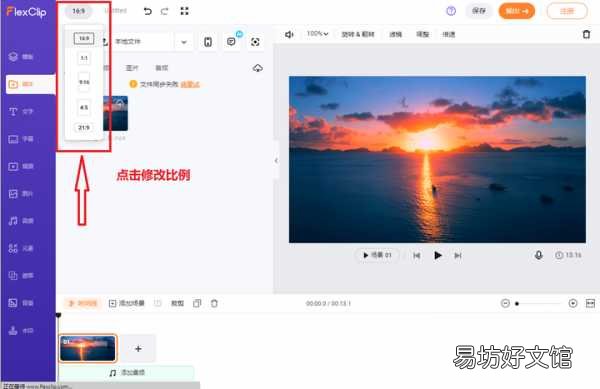Screen dimensions: 600x389
Task: Click the orange export button
Action: (x=517, y=11)
